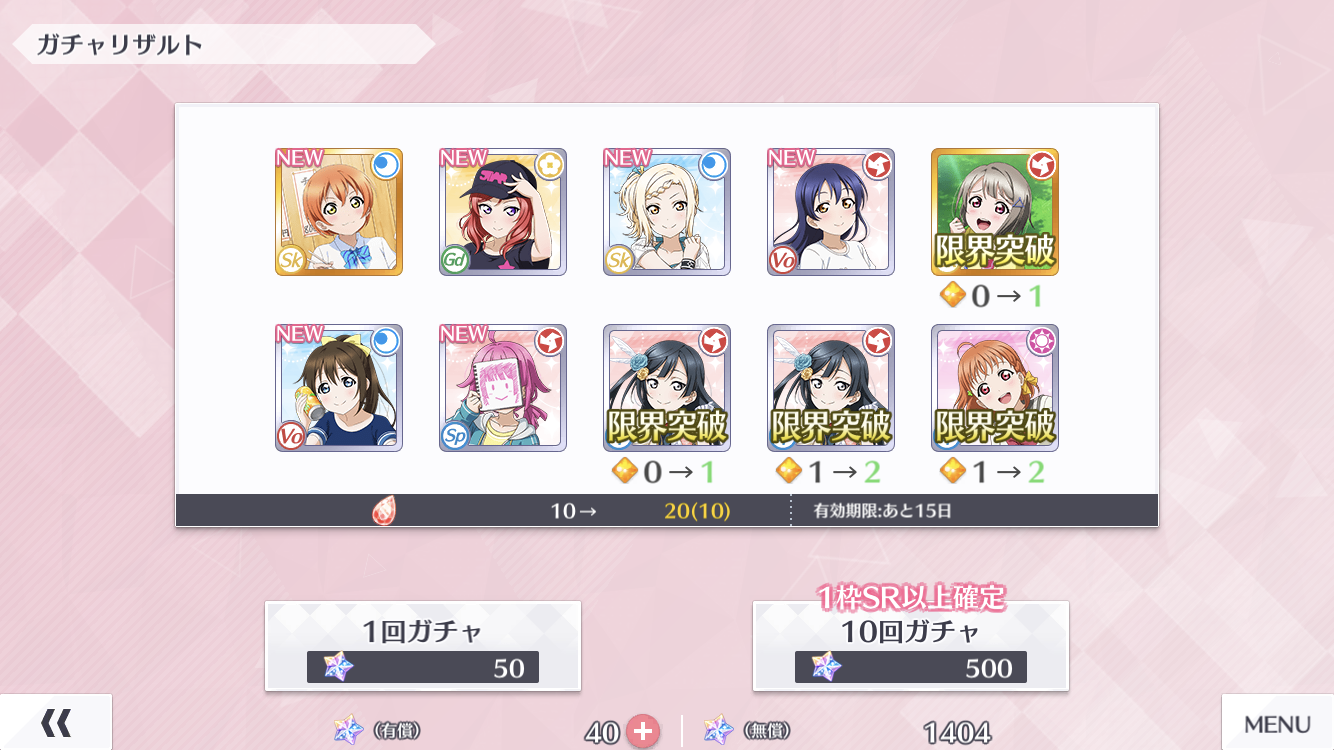
Task: Open the blonde braided girl card
Action: point(667,212)
